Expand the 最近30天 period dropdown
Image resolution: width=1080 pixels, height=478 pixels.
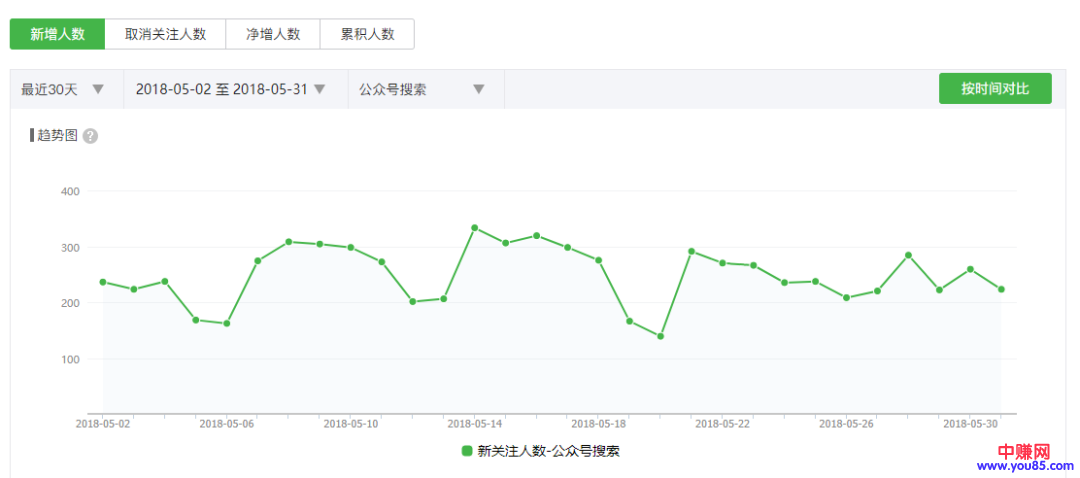tap(63, 89)
